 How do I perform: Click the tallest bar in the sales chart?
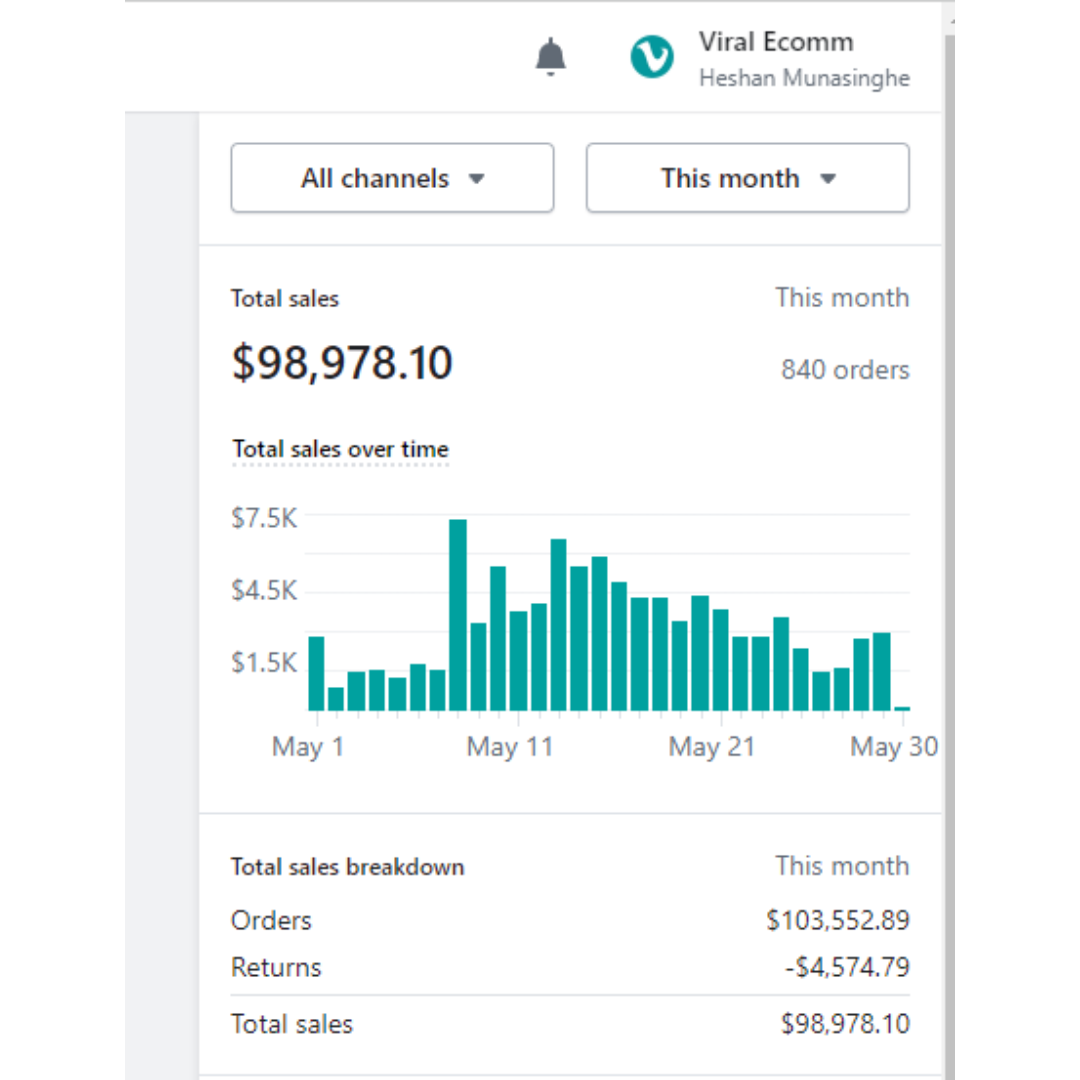[458, 614]
